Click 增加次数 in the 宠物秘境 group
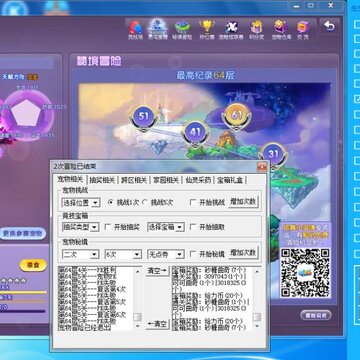Viewport: 360px width, 360px height. 243,253
